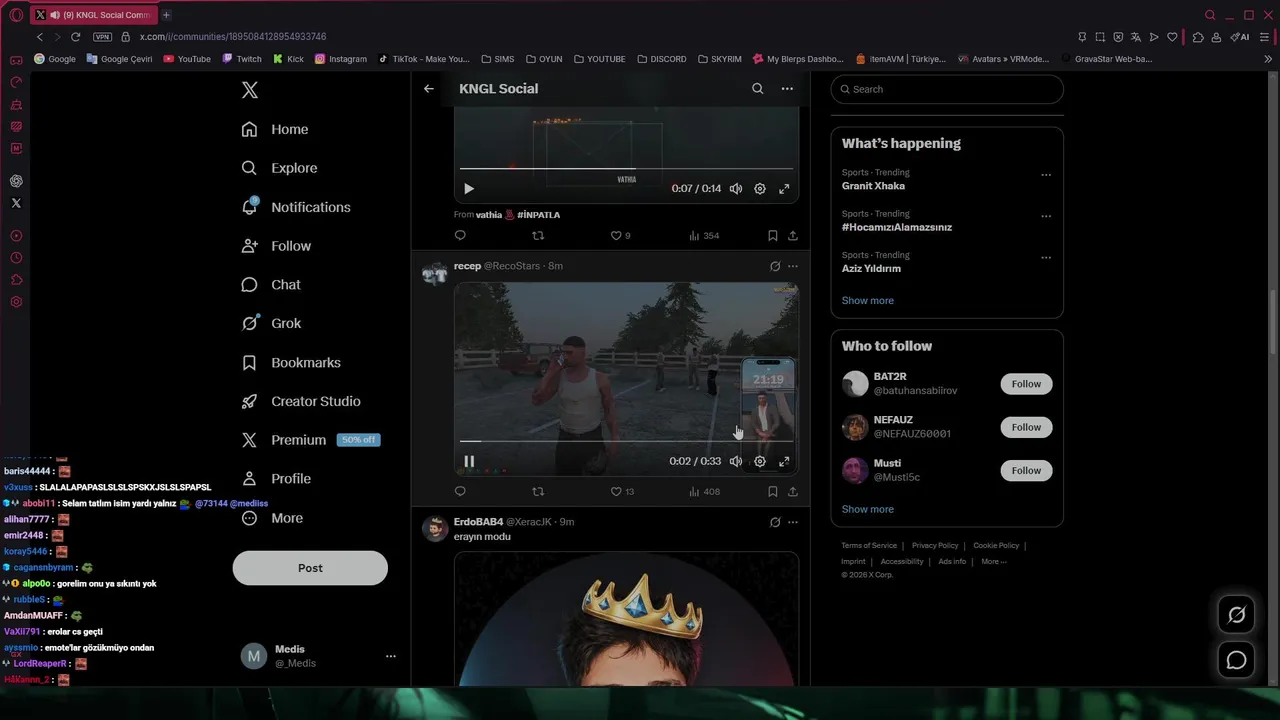Open Profile from the sidebar
This screenshot has height=720, width=1280.
click(276, 479)
